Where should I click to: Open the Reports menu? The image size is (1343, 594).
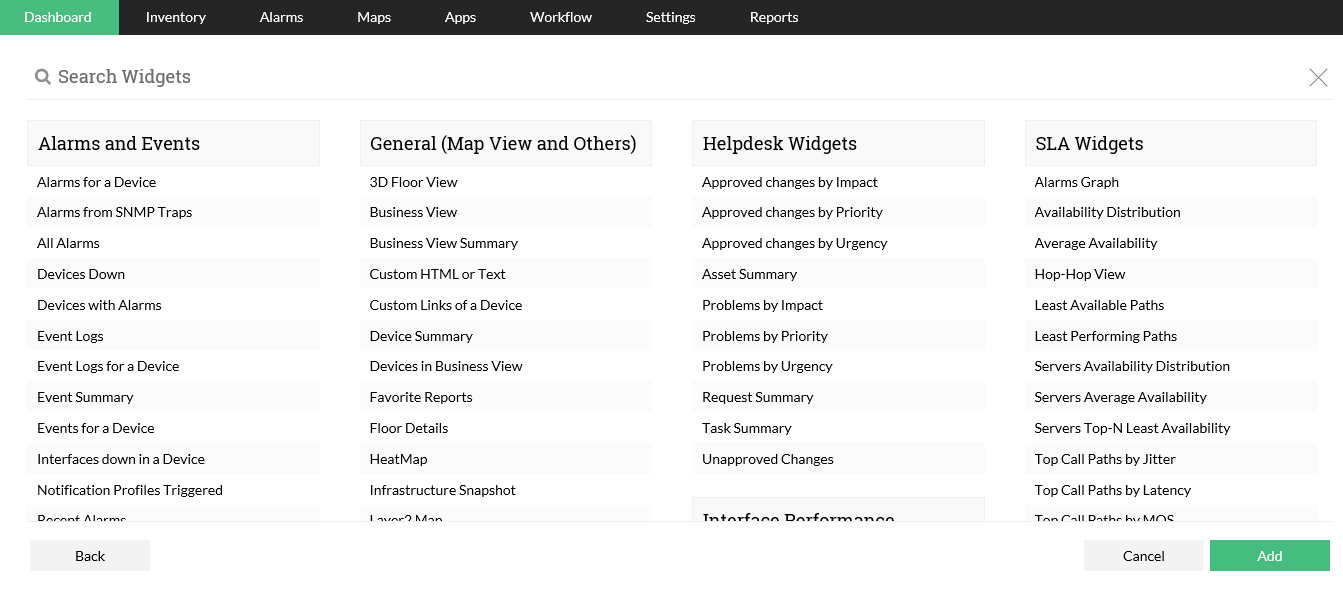pyautogui.click(x=774, y=17)
